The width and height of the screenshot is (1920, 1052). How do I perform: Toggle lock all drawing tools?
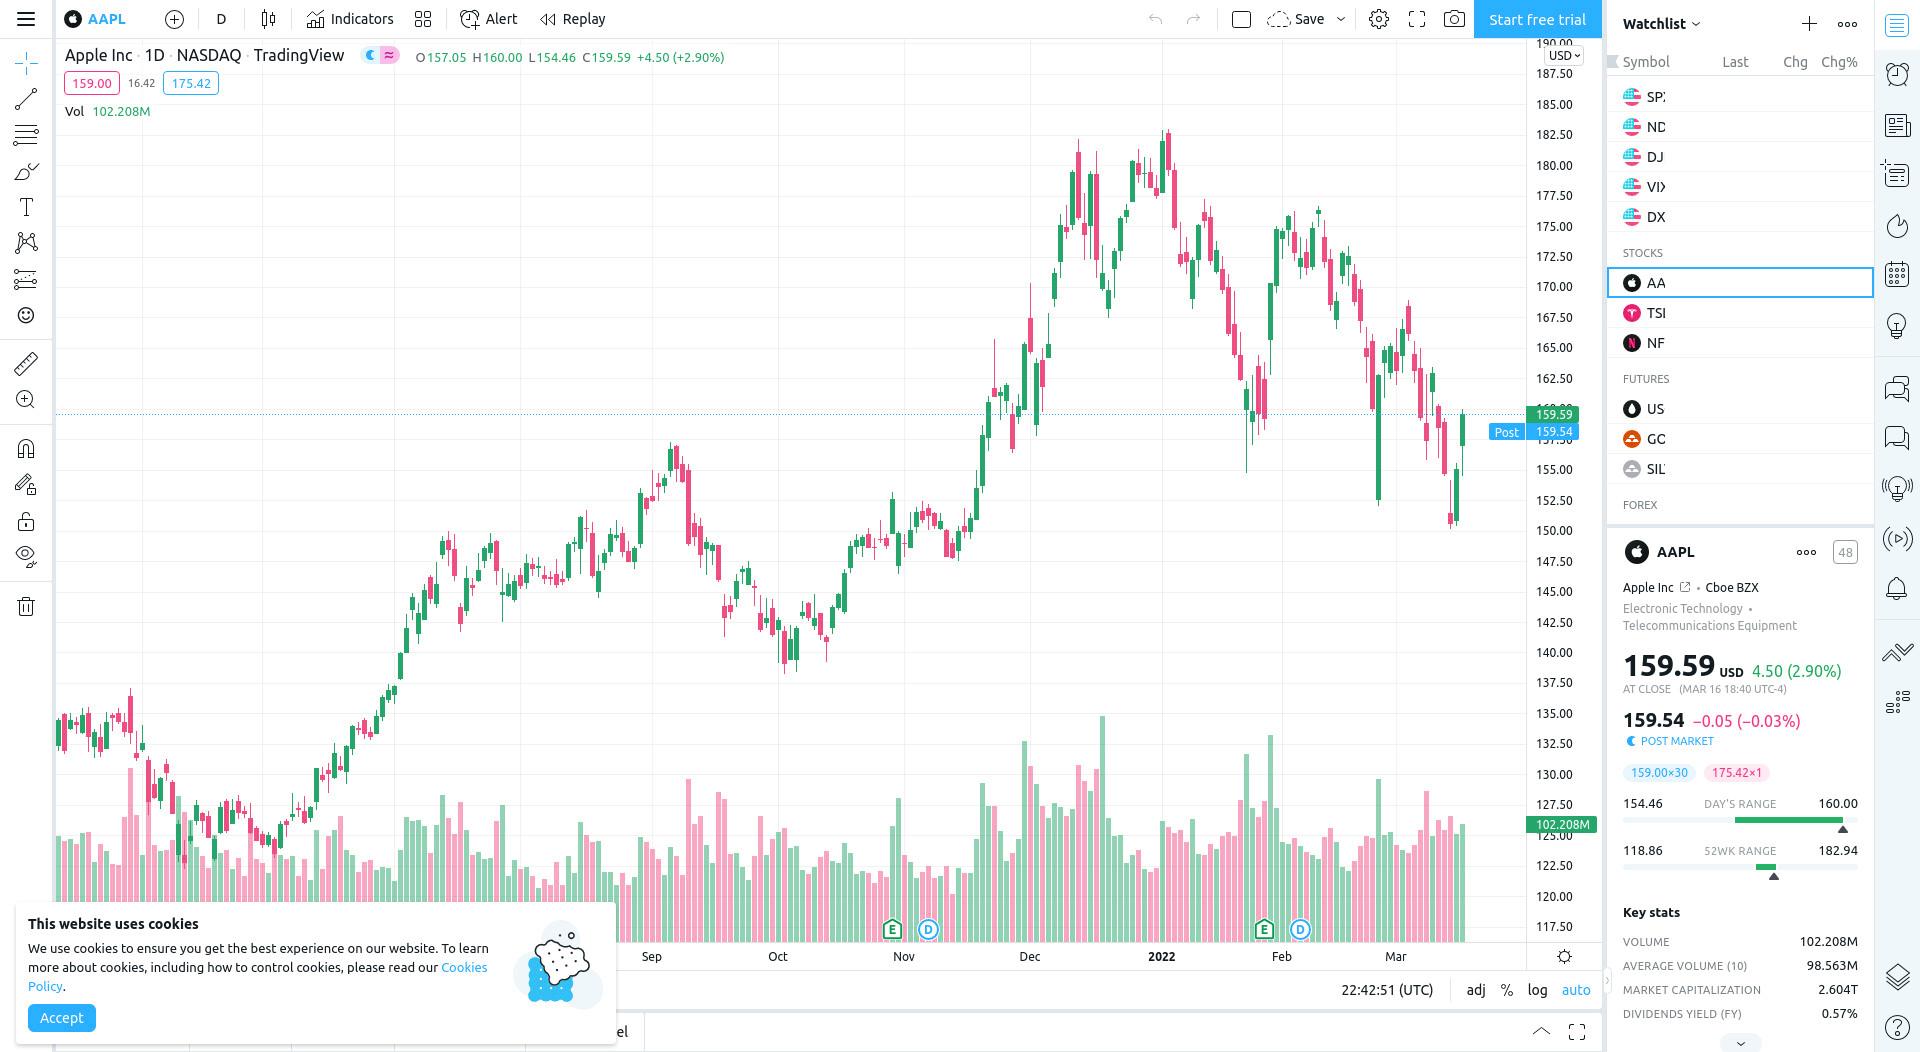click(x=26, y=521)
